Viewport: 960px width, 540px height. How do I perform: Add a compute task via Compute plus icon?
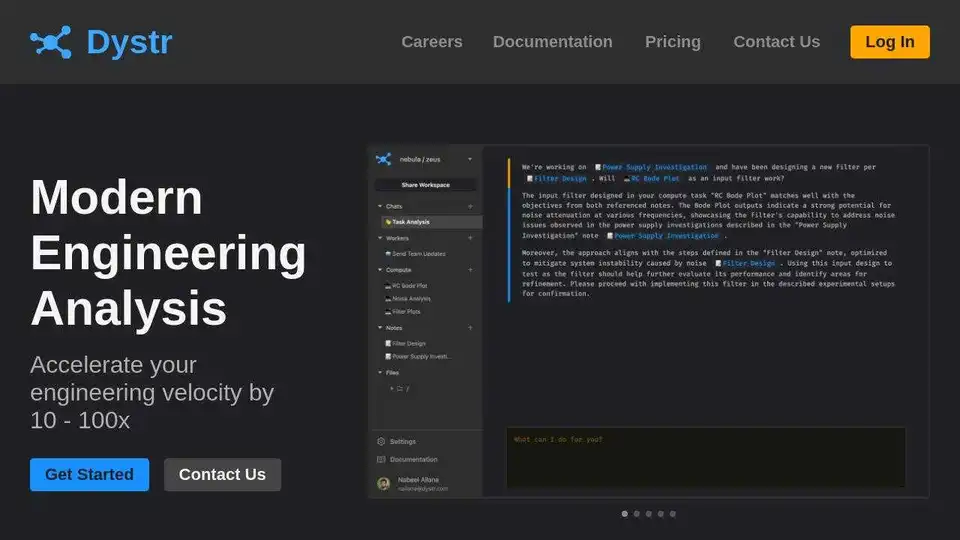click(470, 270)
